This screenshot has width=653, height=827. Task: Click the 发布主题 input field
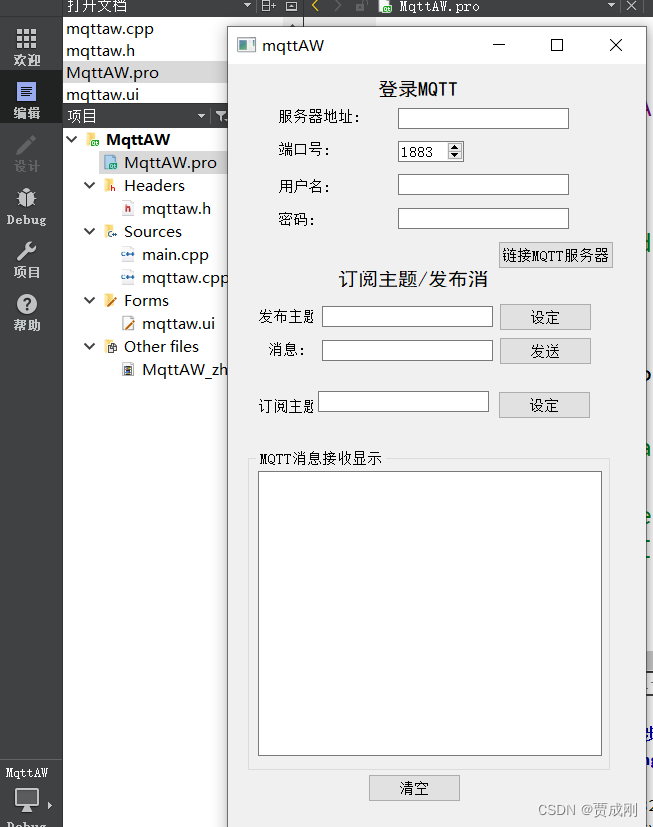tap(407, 316)
